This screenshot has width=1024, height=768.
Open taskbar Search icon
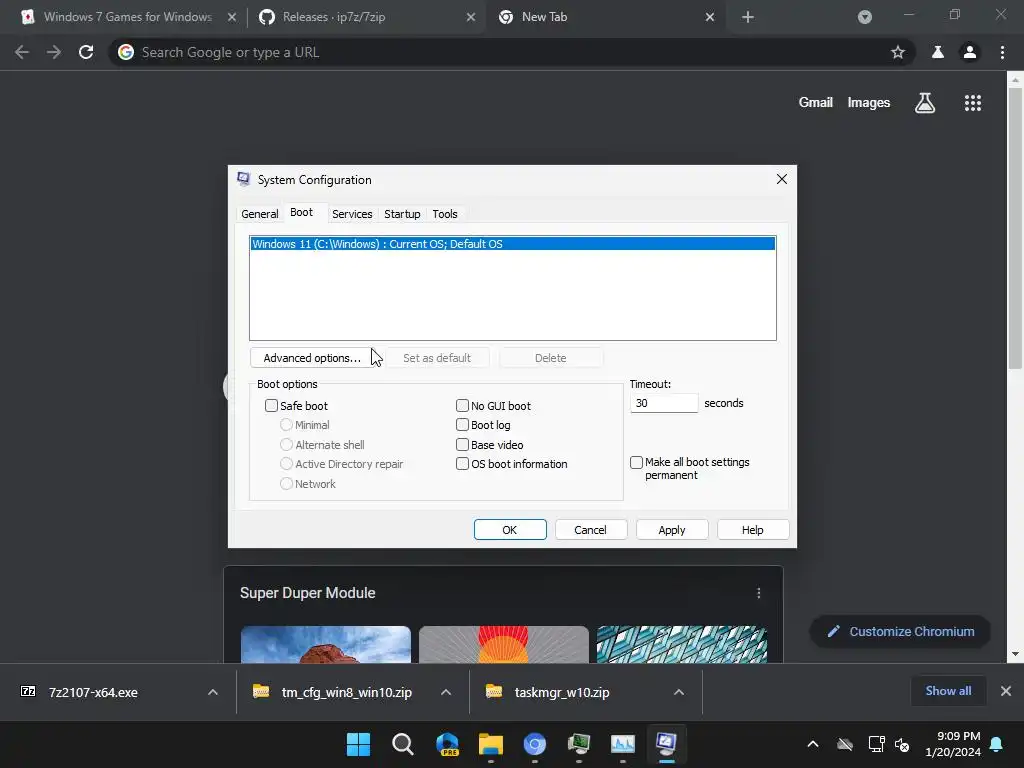pyautogui.click(x=402, y=744)
